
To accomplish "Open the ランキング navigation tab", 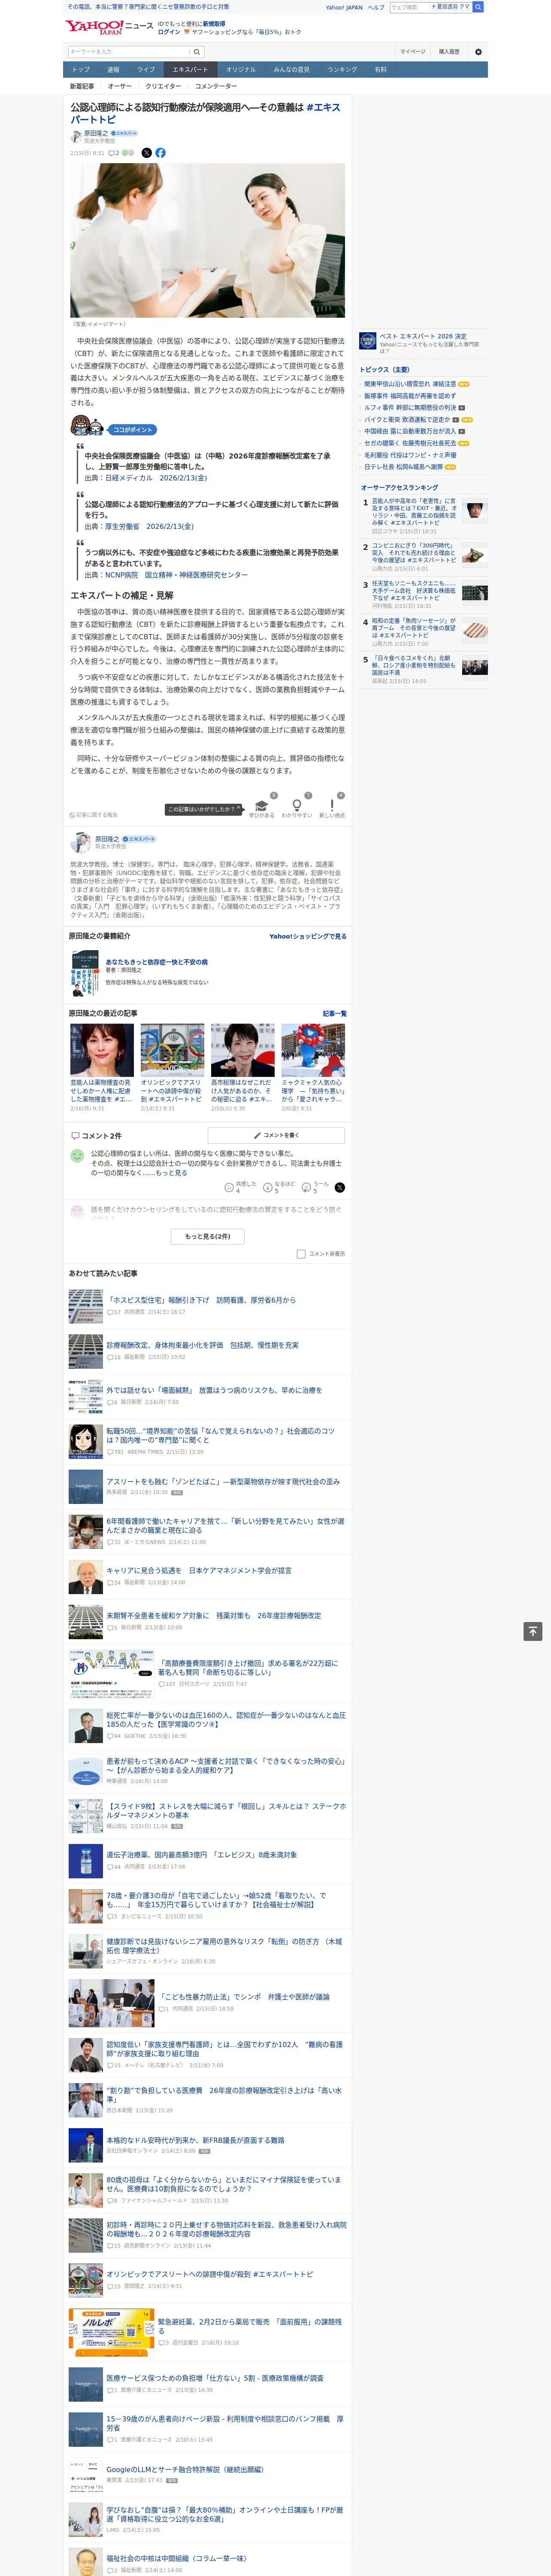I will [342, 70].
